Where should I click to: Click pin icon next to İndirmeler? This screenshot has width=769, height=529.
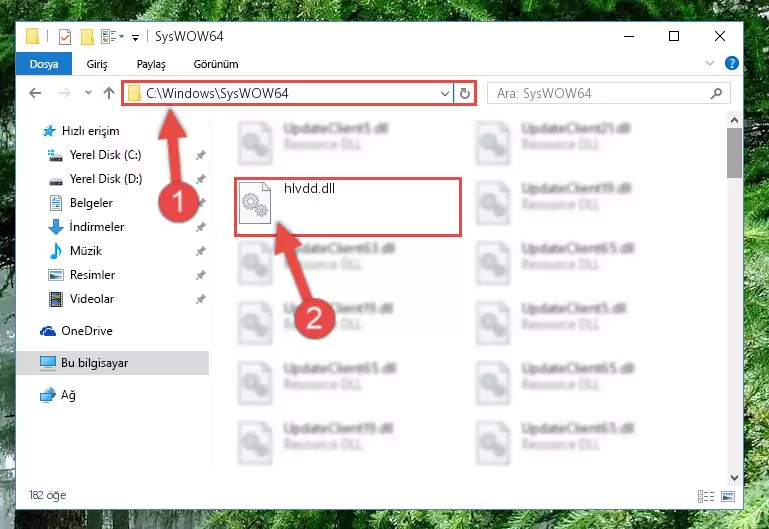point(201,227)
